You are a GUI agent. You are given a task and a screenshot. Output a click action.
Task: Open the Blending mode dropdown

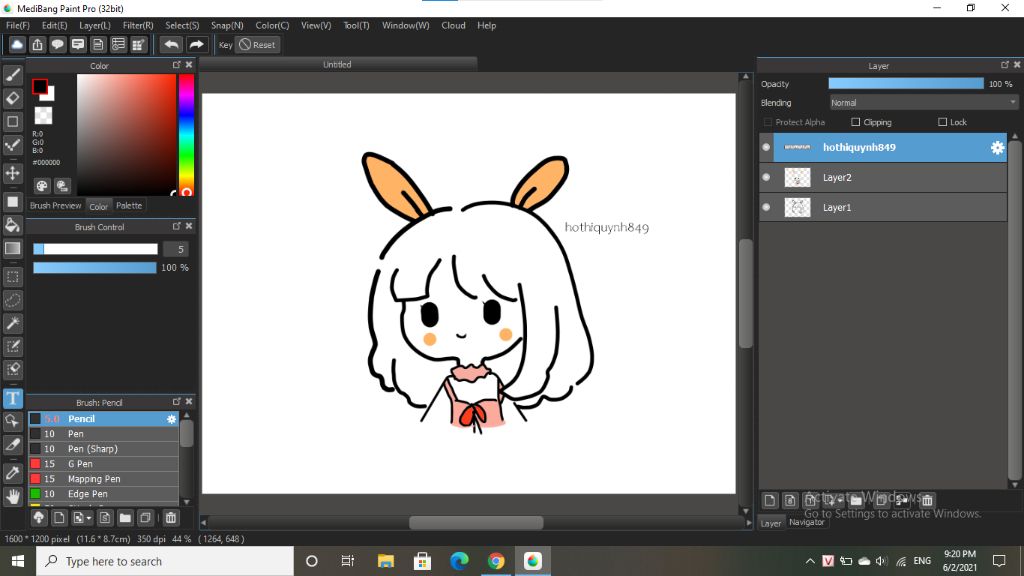(923, 103)
